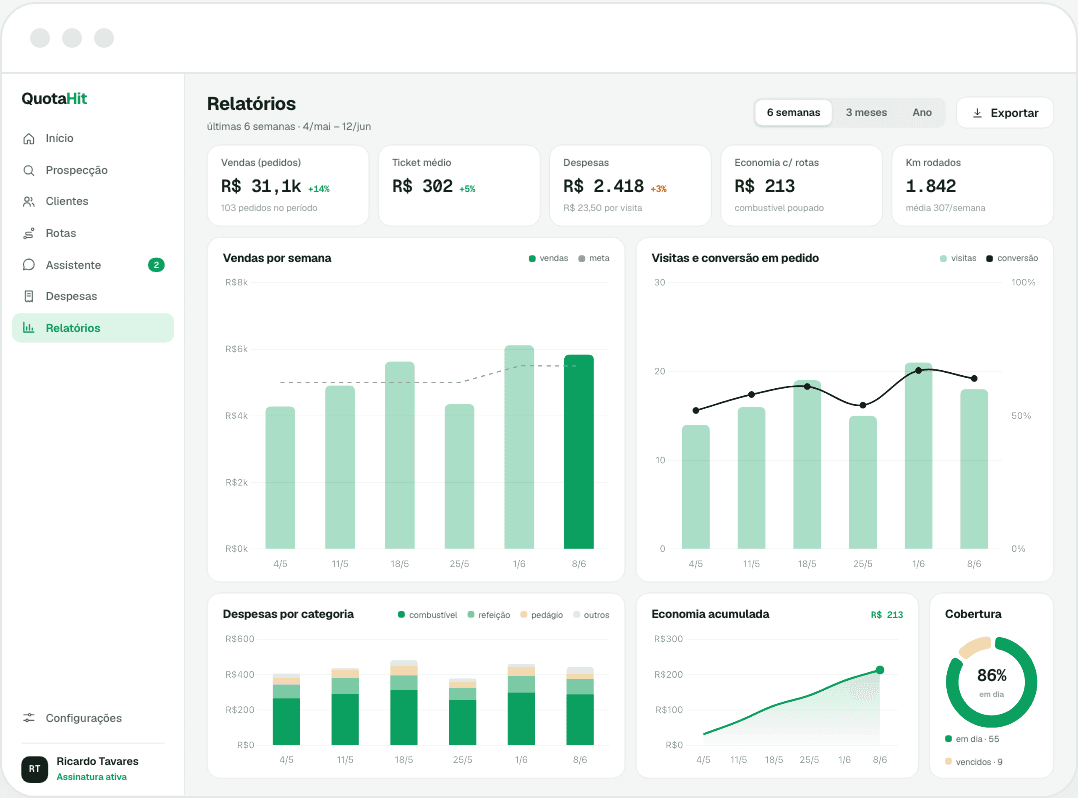
Task: Click the 11/5 stacked expenses bar
Action: pos(345,707)
